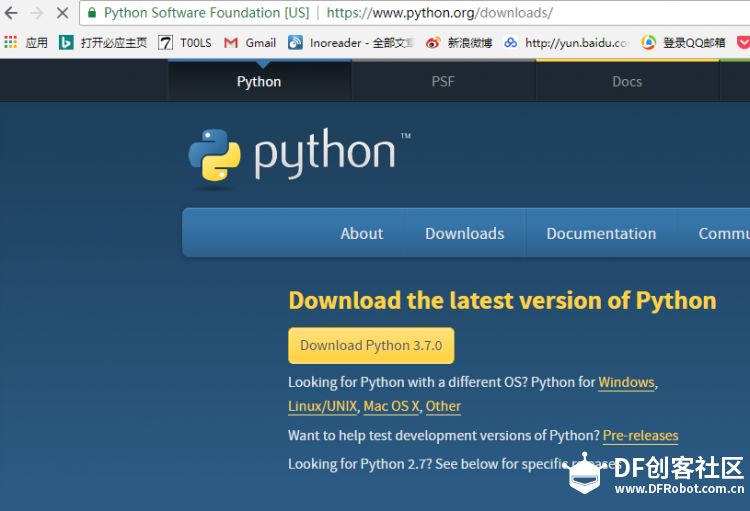Follow the Pre-releases link
The width and height of the screenshot is (750, 511).
640,435
